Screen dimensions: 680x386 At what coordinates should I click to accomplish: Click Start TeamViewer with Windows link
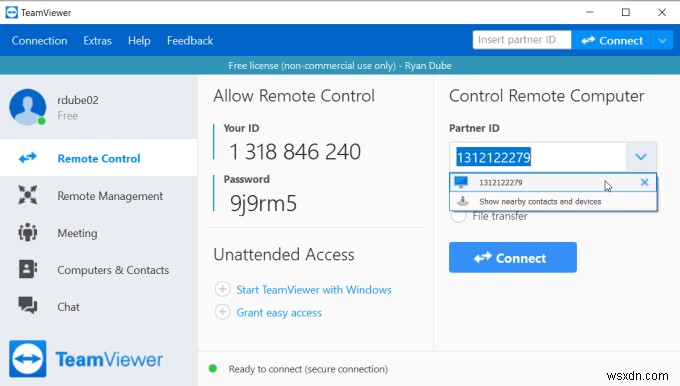point(314,290)
